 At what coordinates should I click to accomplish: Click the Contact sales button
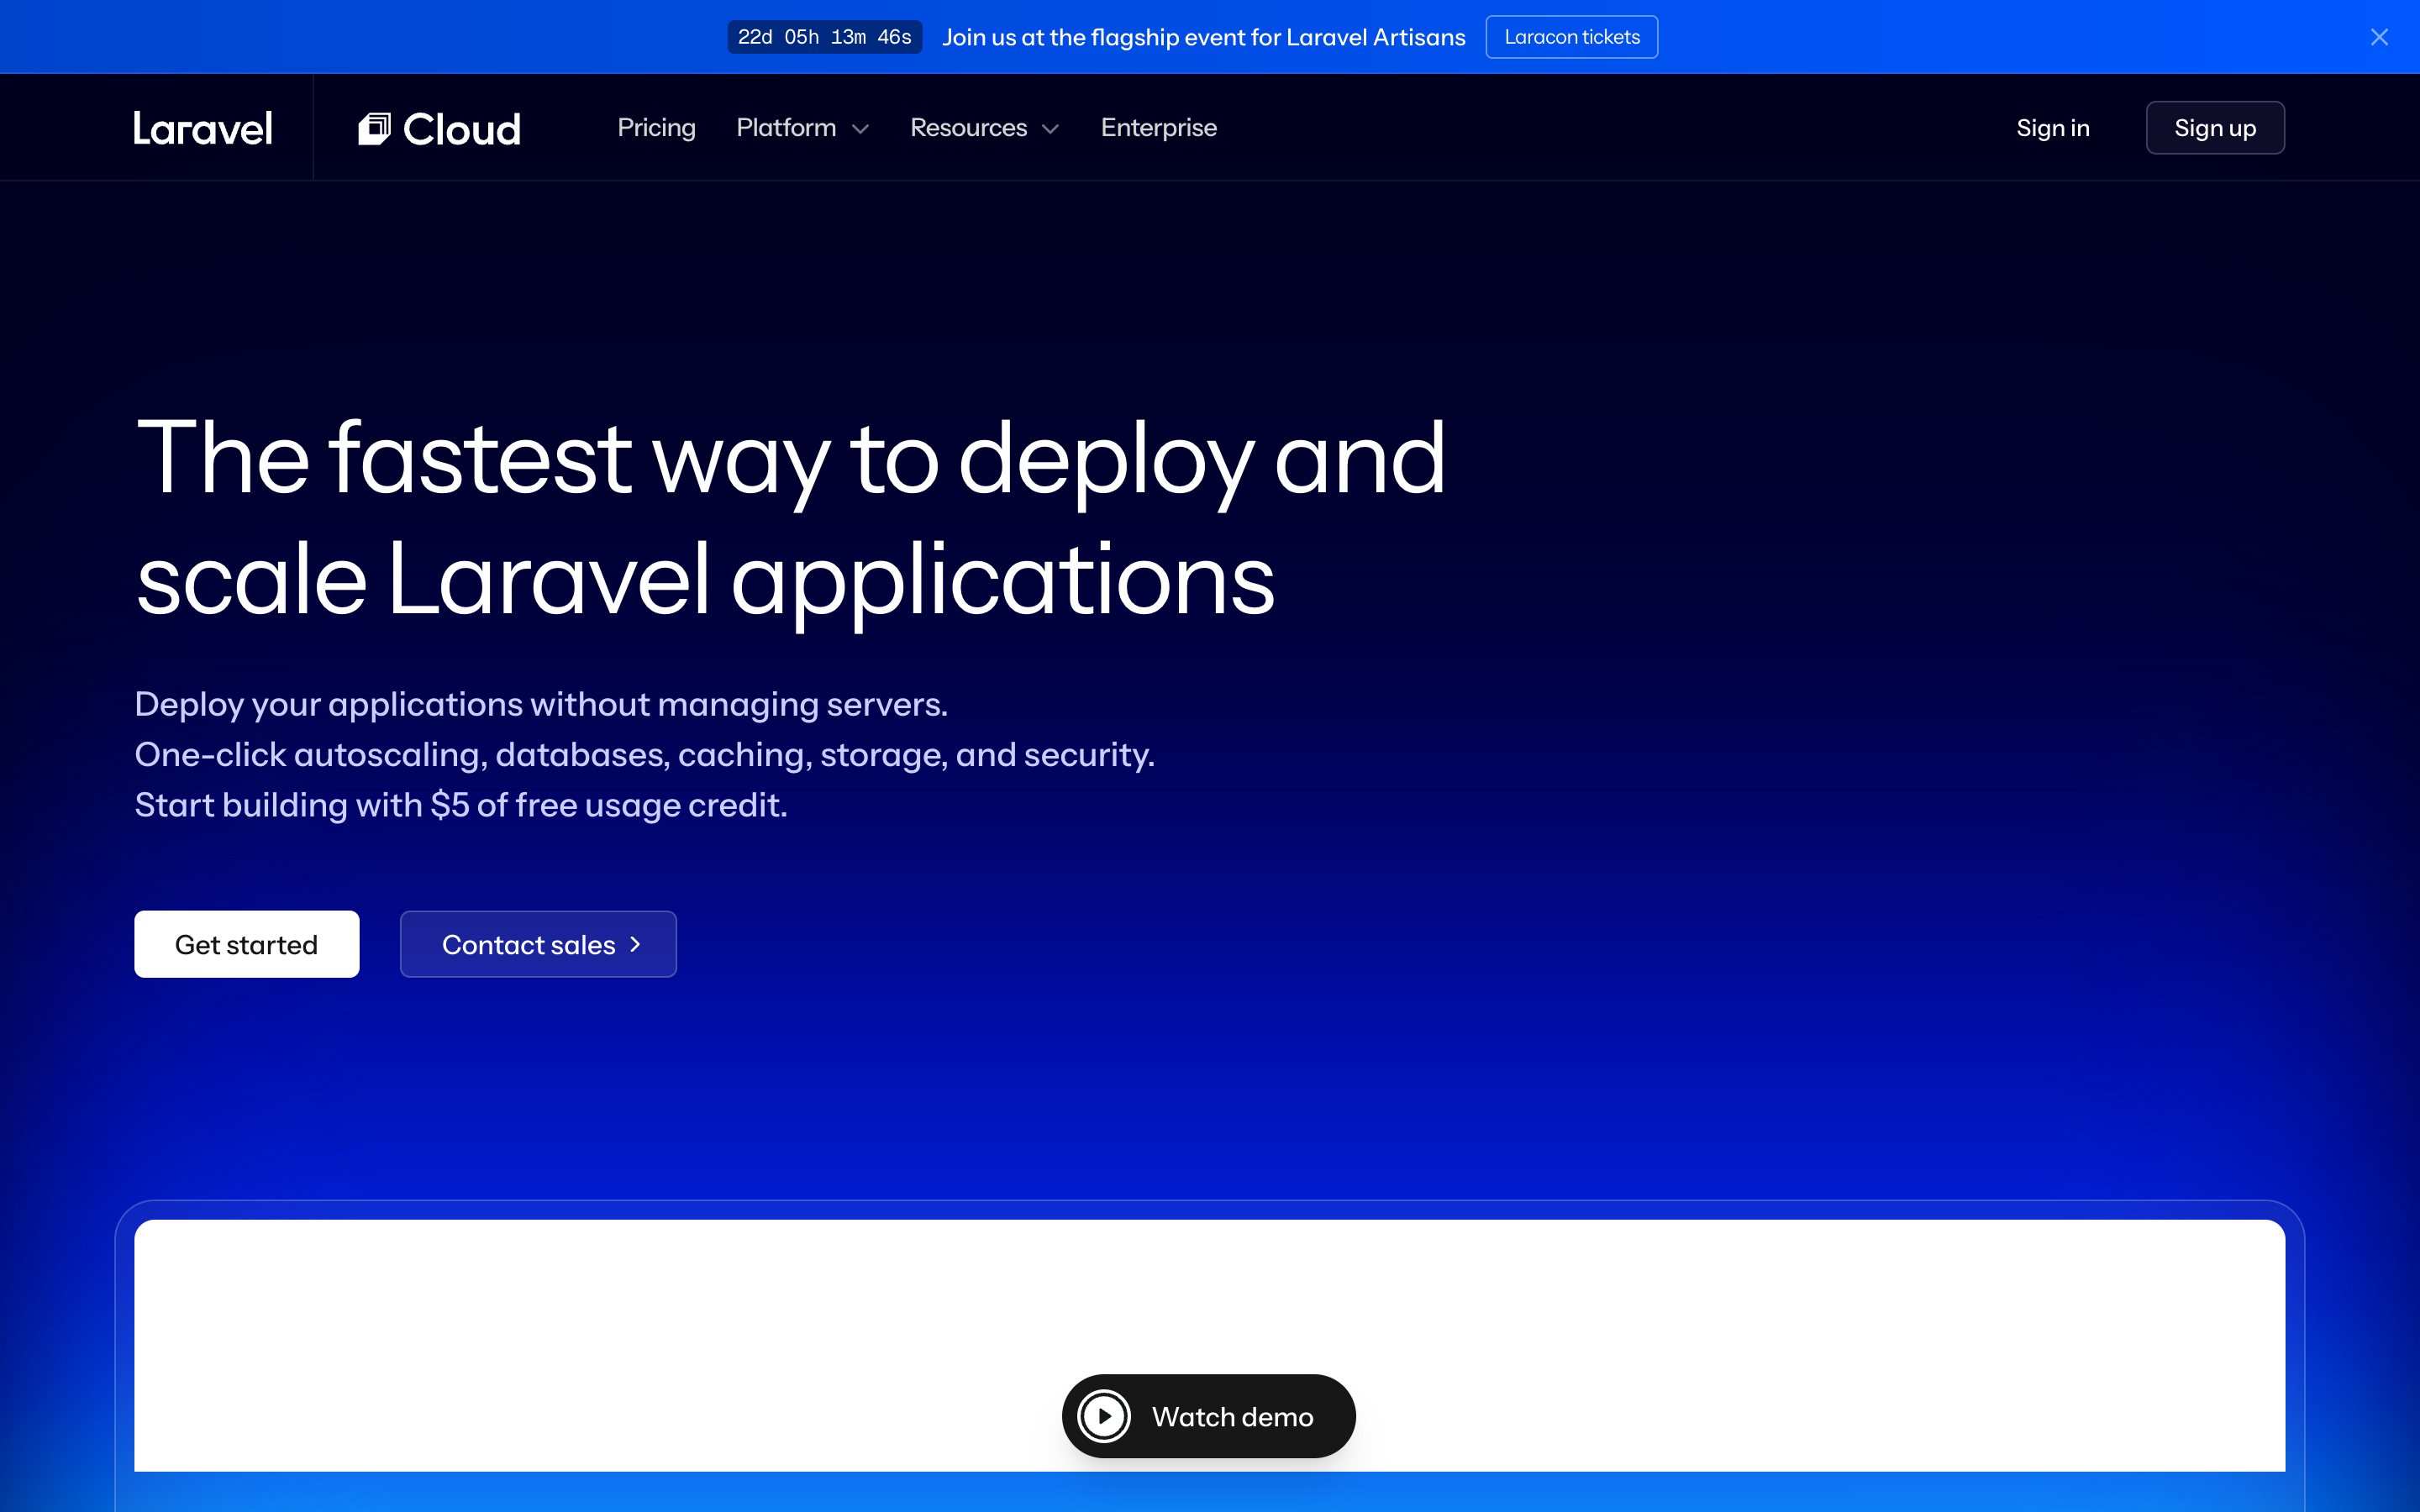coord(538,944)
